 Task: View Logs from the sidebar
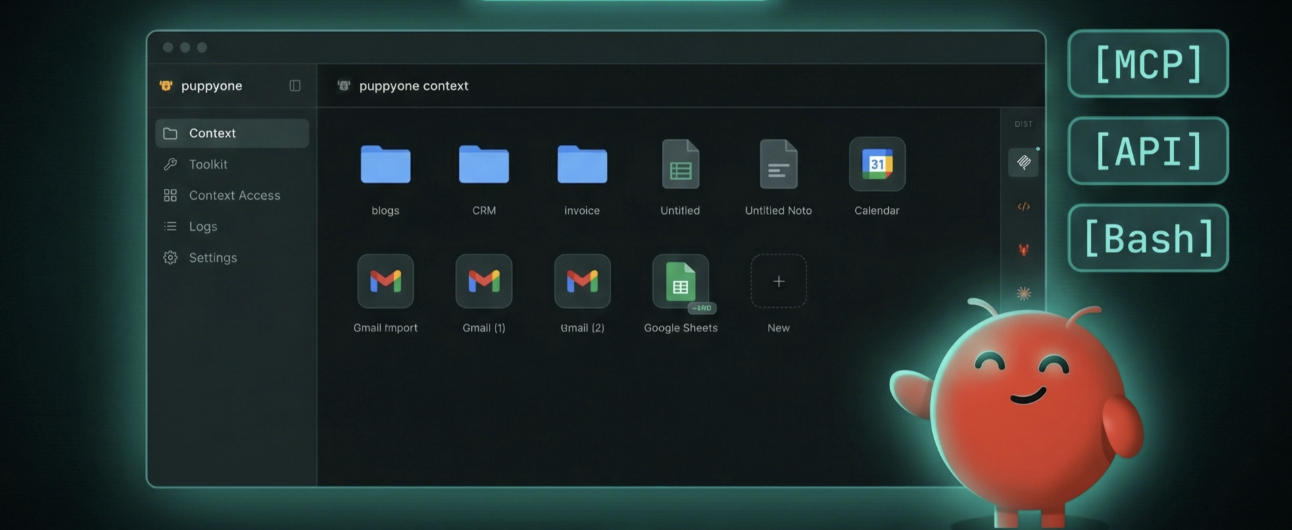[x=203, y=226]
